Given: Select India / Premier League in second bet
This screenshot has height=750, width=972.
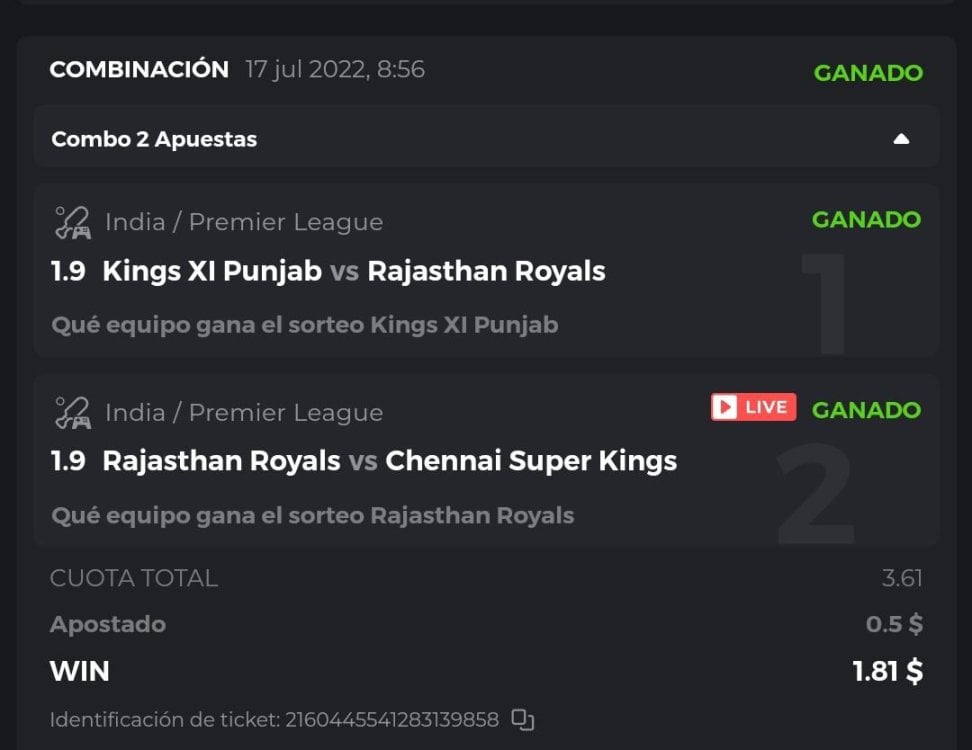Looking at the screenshot, I should (x=244, y=412).
